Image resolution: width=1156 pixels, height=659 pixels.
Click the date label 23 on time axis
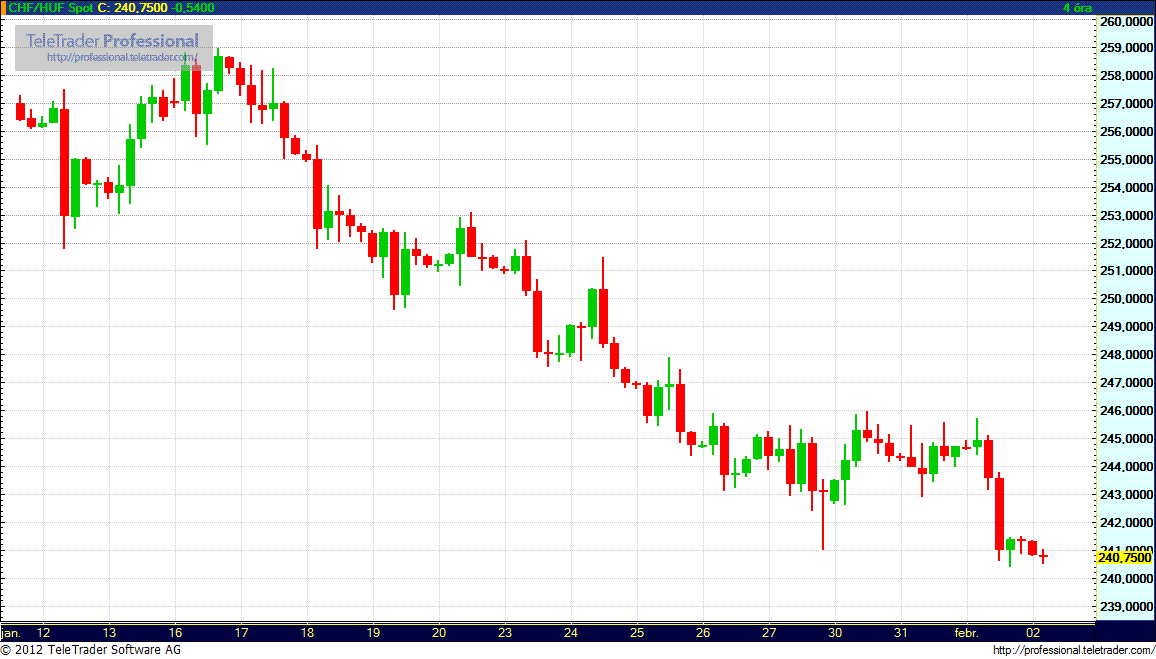pos(505,633)
